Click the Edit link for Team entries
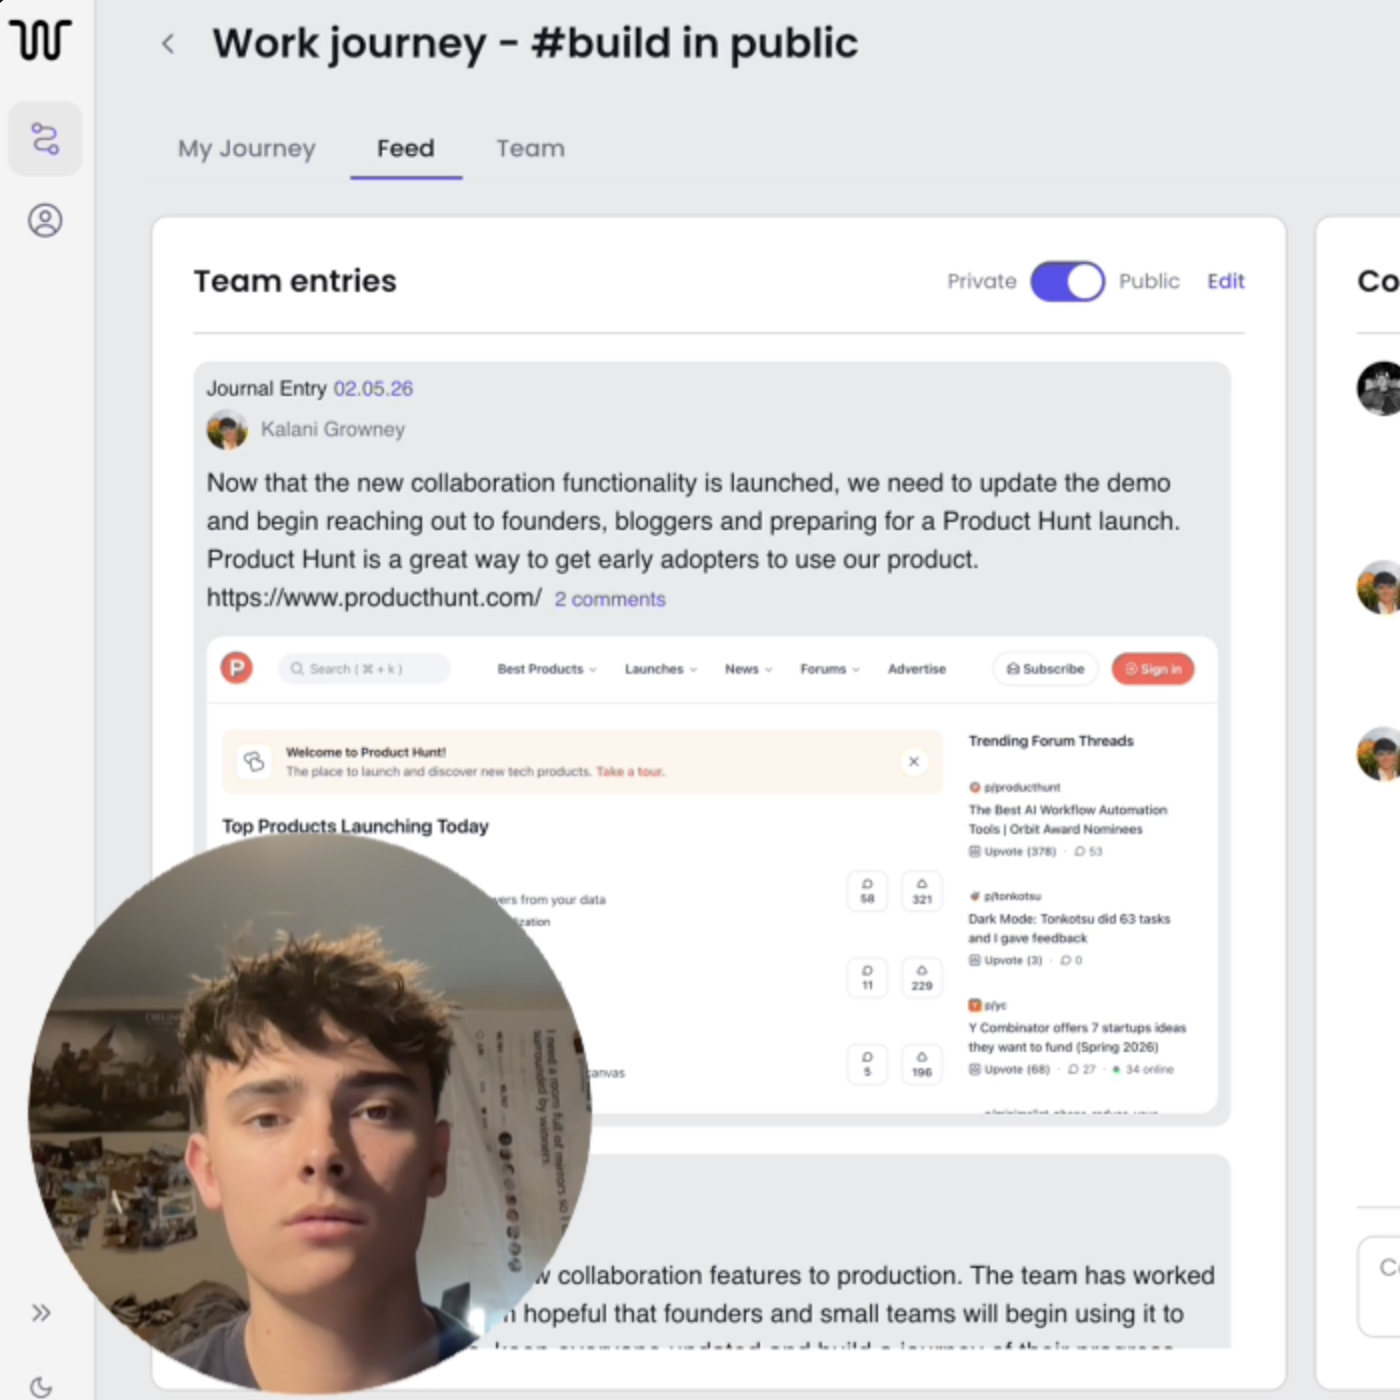Viewport: 1400px width, 1400px height. pyautogui.click(x=1225, y=281)
